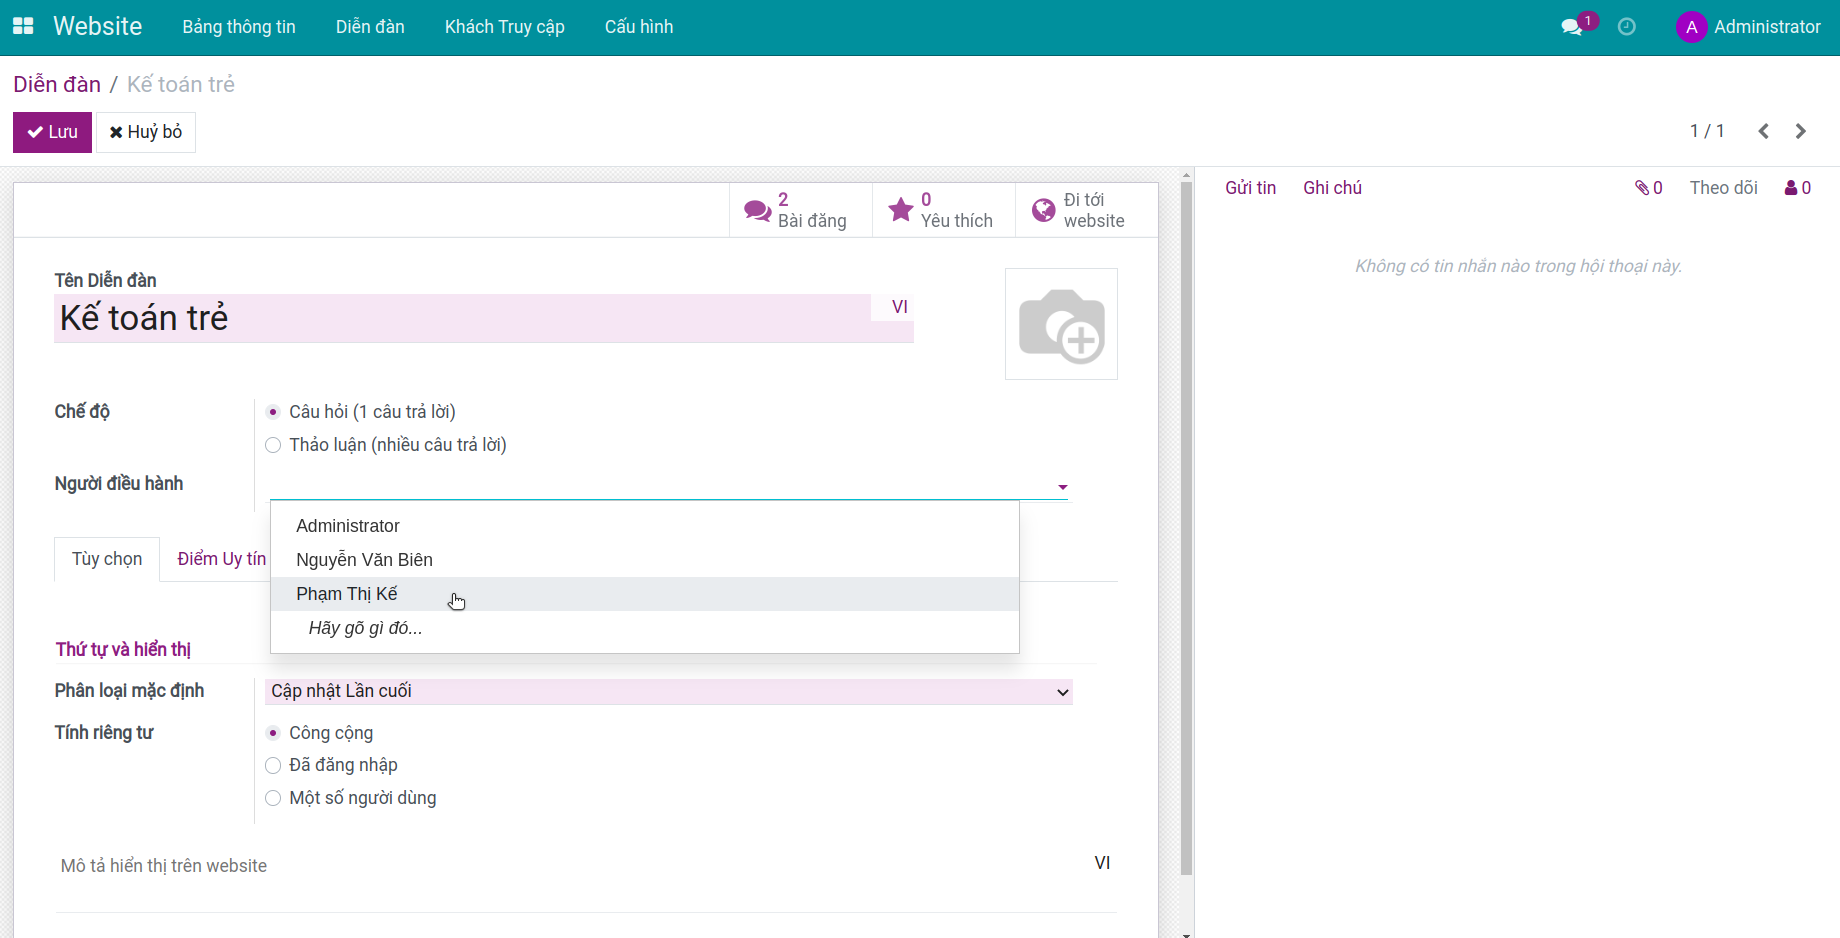Image resolution: width=1840 pixels, height=938 pixels.
Task: Click the Tên Diễn đàn name field
Action: click(x=460, y=318)
